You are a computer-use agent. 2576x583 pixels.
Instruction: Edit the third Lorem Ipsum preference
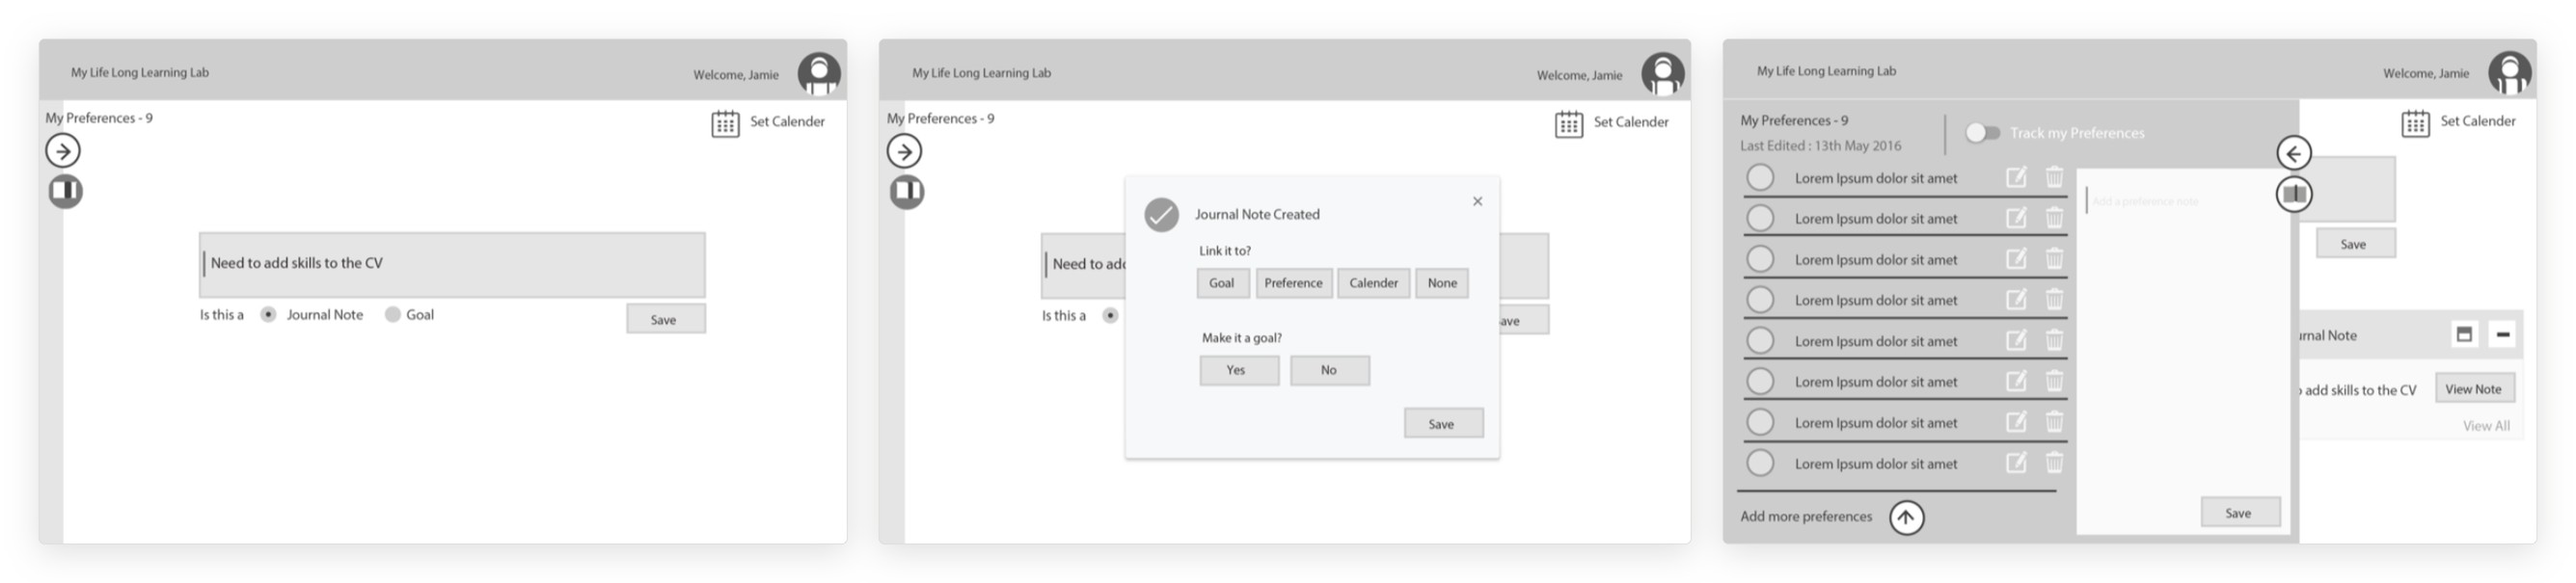(x=2017, y=258)
